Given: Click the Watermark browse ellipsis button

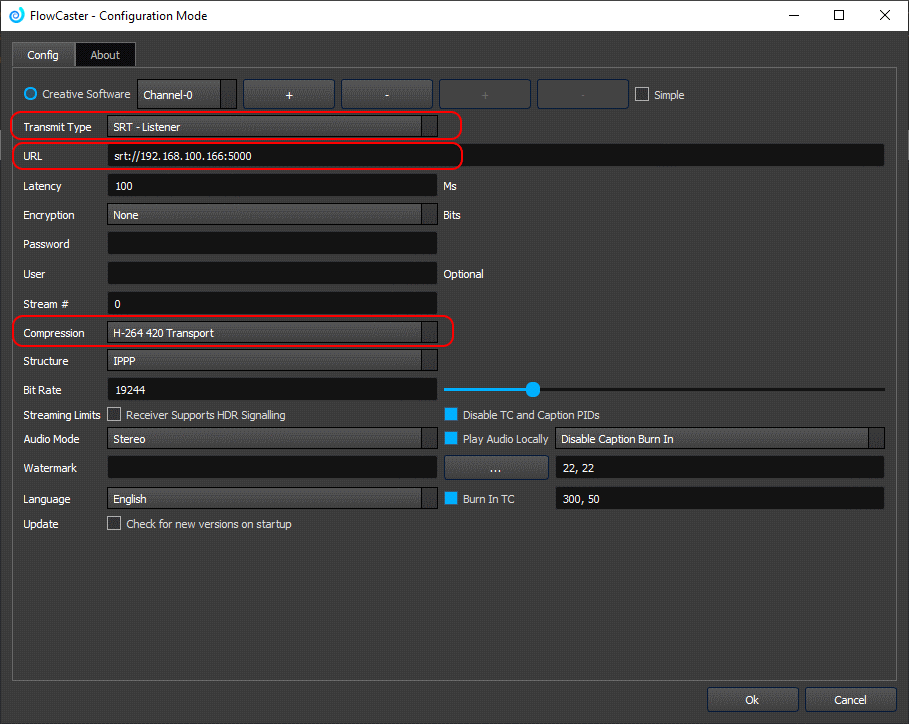Looking at the screenshot, I should pyautogui.click(x=496, y=468).
